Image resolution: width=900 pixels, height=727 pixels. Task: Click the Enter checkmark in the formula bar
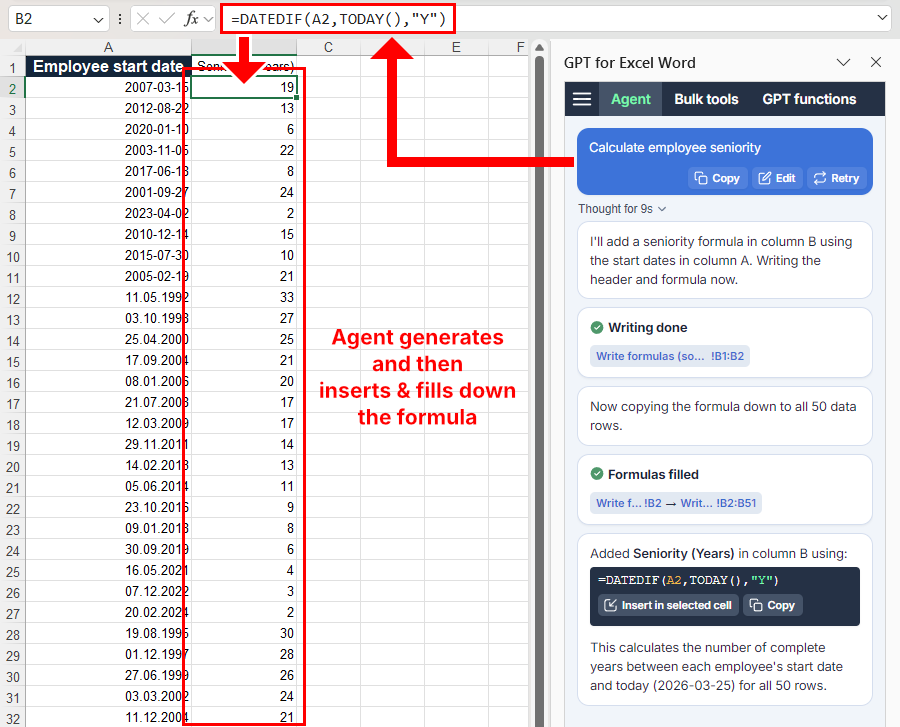tap(165, 18)
